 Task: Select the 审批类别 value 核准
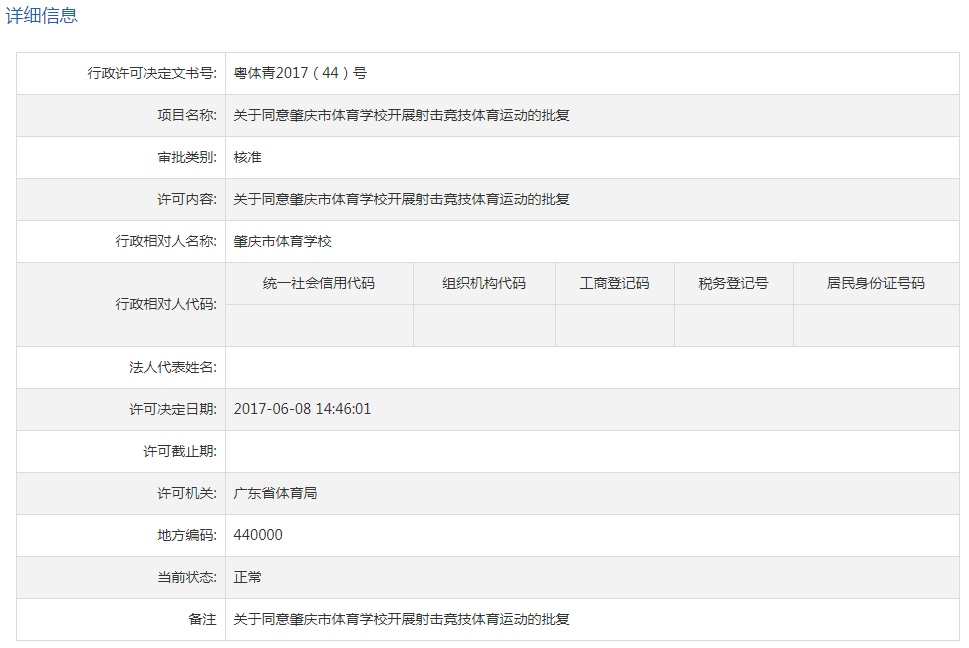[247, 157]
